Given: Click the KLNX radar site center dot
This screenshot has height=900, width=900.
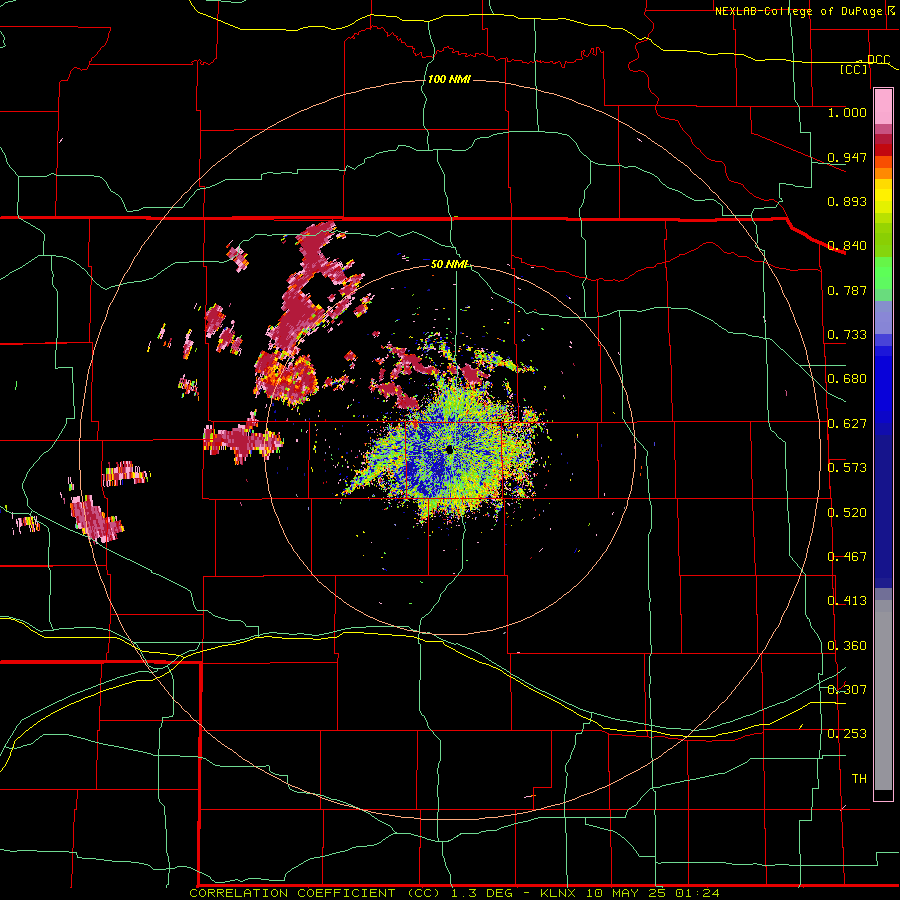Looking at the screenshot, I should [449, 450].
